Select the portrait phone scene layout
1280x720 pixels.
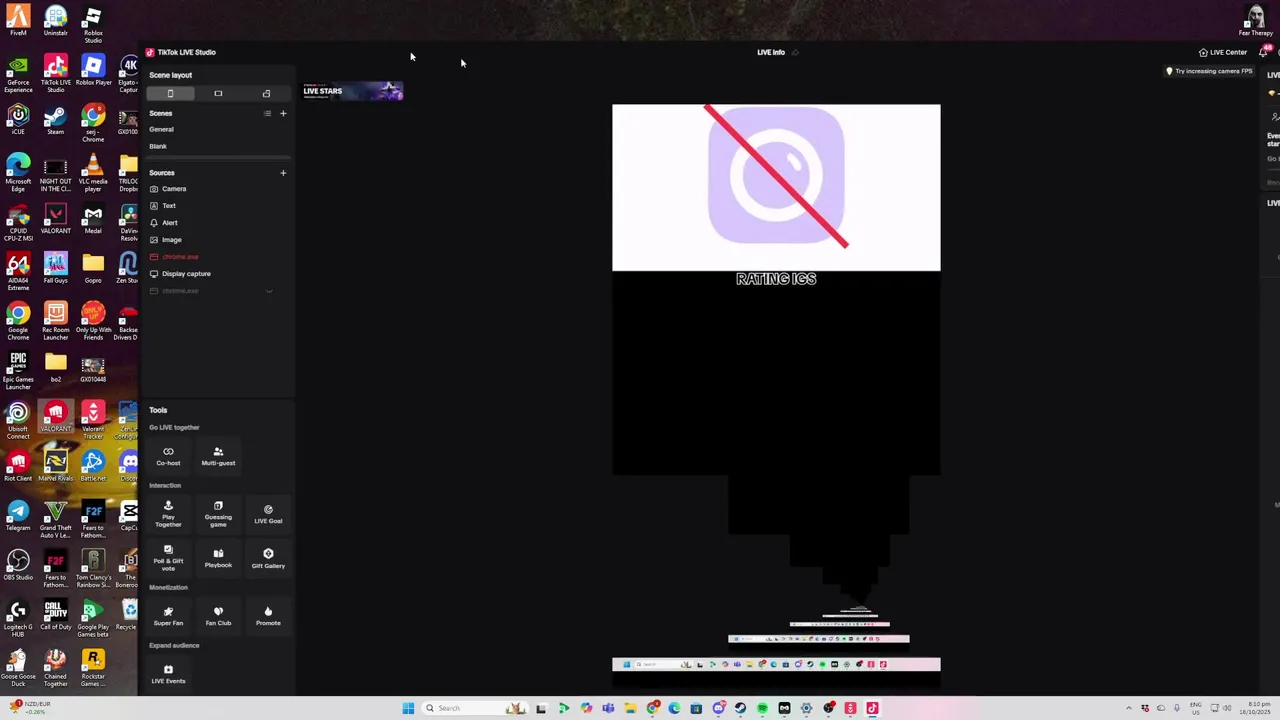coord(170,93)
